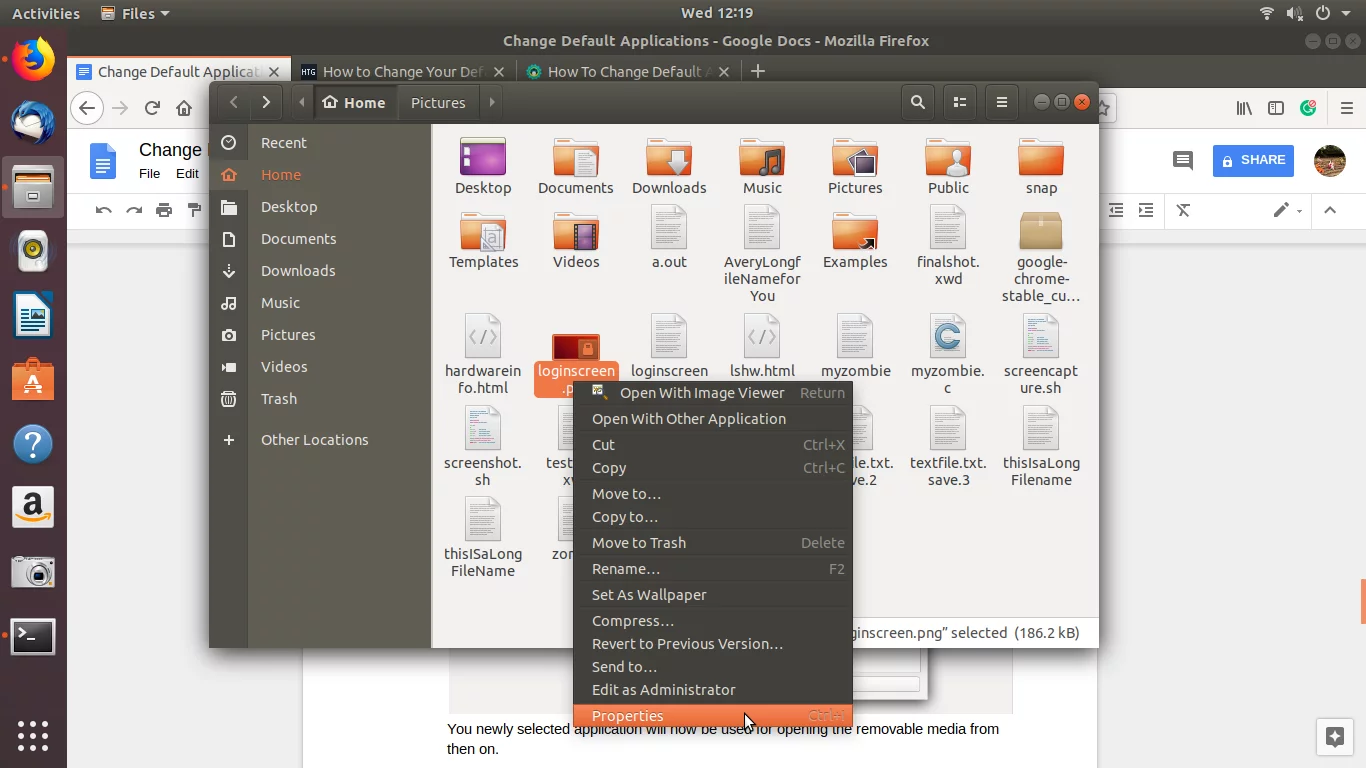Open the Downloads folder icon
The image size is (1366, 768).
tap(669, 159)
